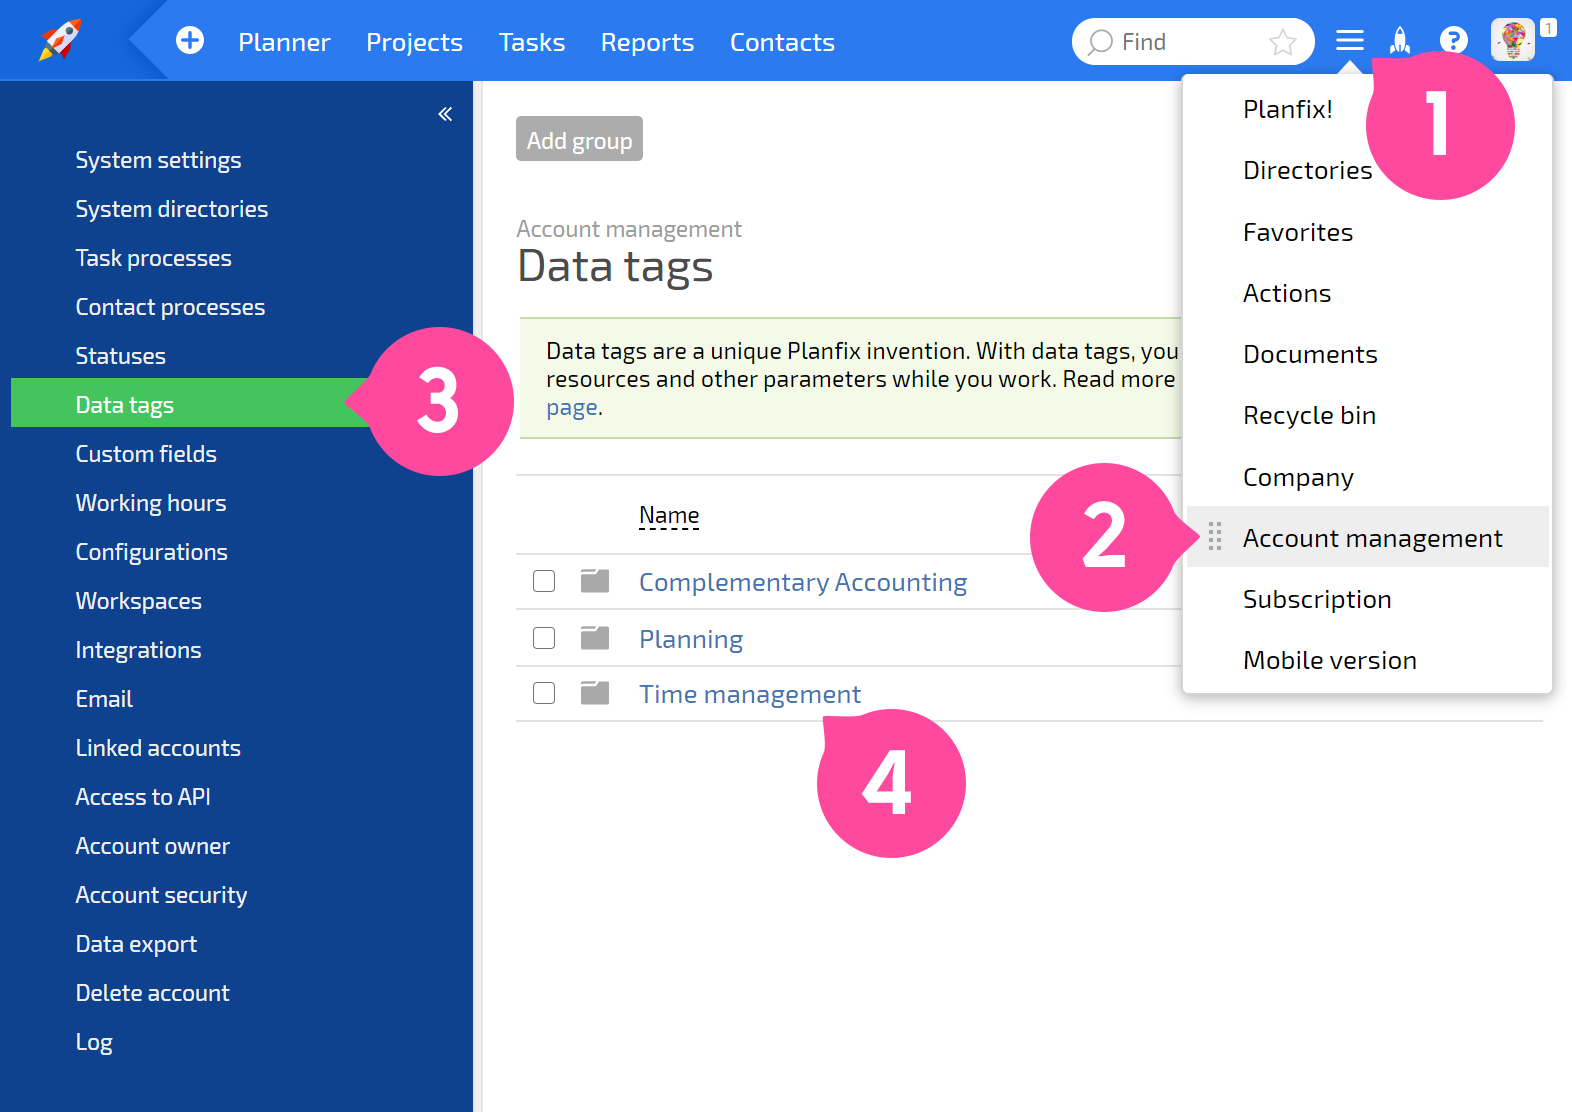
Task: Open Workspaces in sidebar
Action: point(138,601)
